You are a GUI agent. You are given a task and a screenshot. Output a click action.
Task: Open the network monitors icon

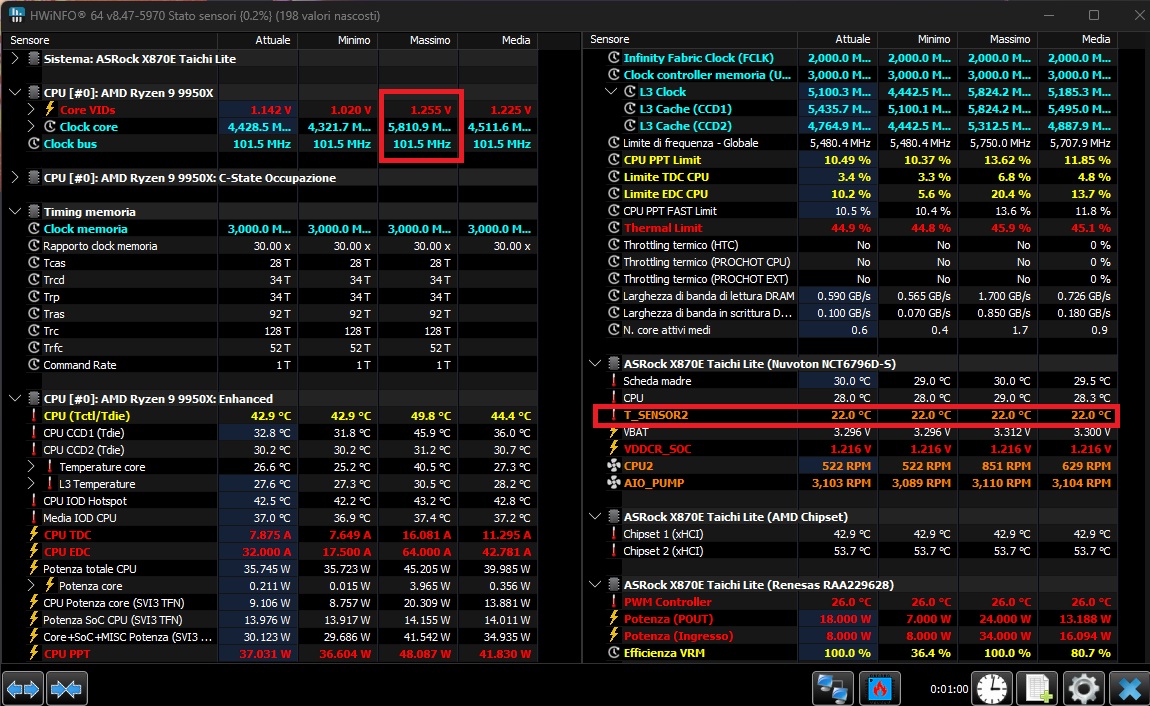coord(832,689)
